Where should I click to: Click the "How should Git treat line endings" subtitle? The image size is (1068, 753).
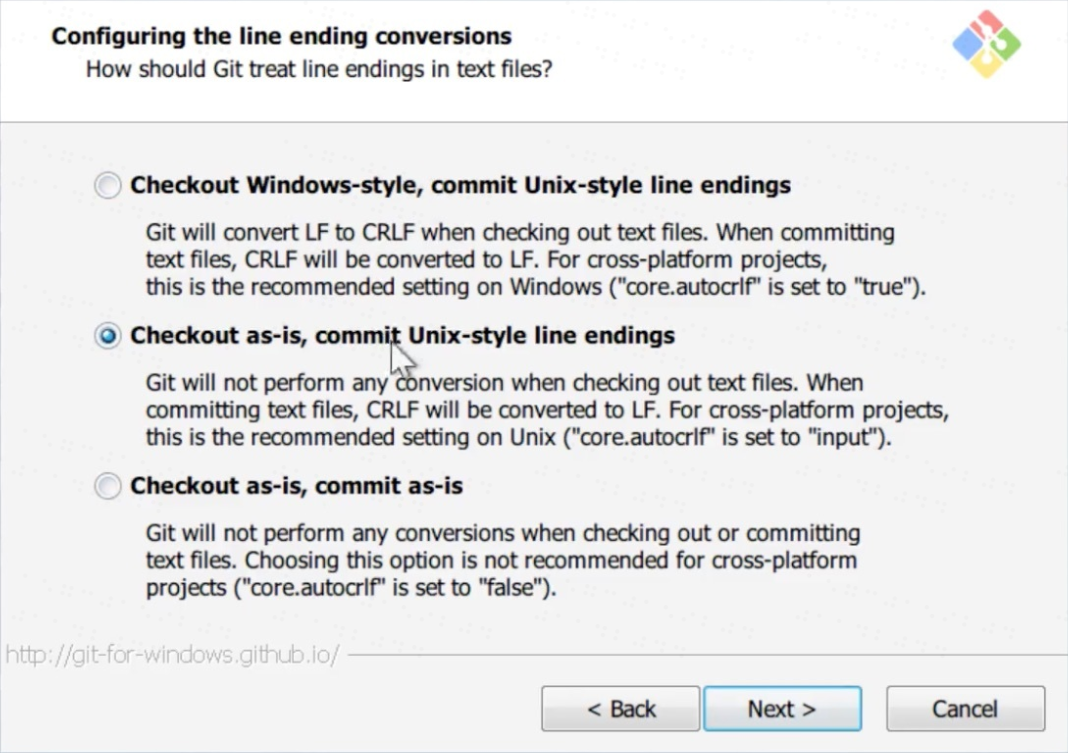[318, 70]
